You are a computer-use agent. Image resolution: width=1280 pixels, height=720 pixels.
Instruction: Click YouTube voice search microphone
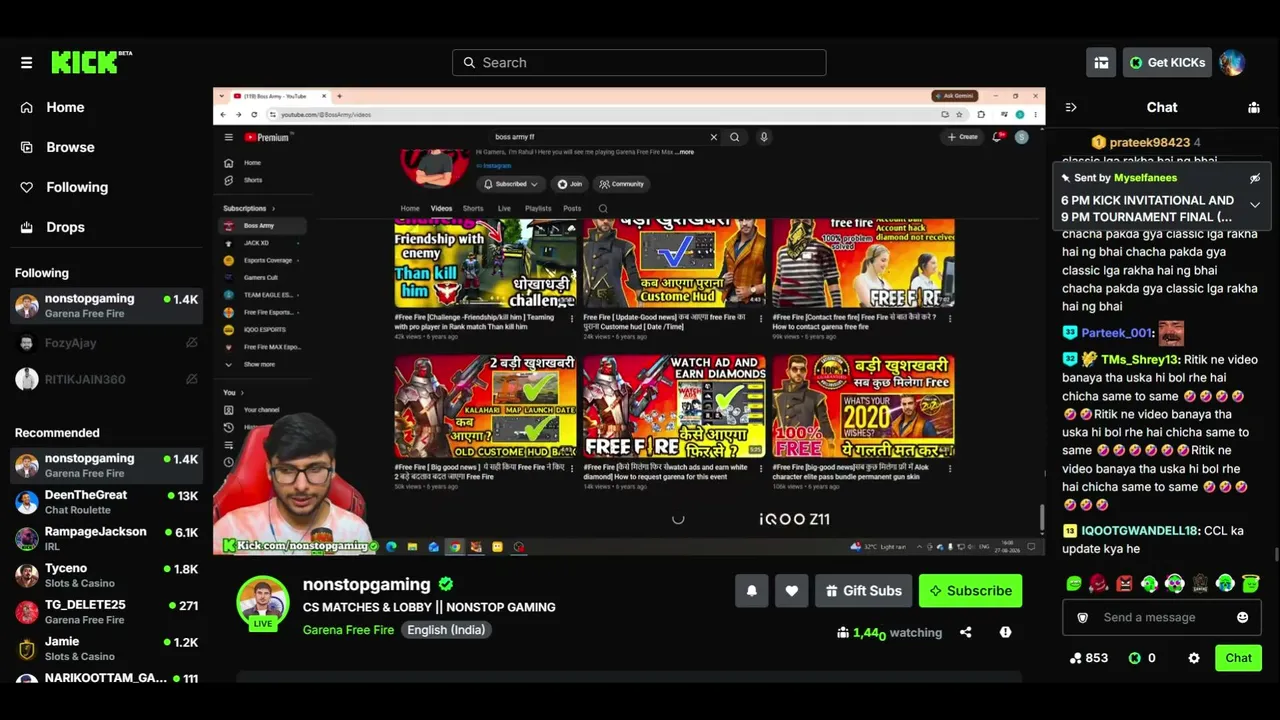[x=763, y=137]
